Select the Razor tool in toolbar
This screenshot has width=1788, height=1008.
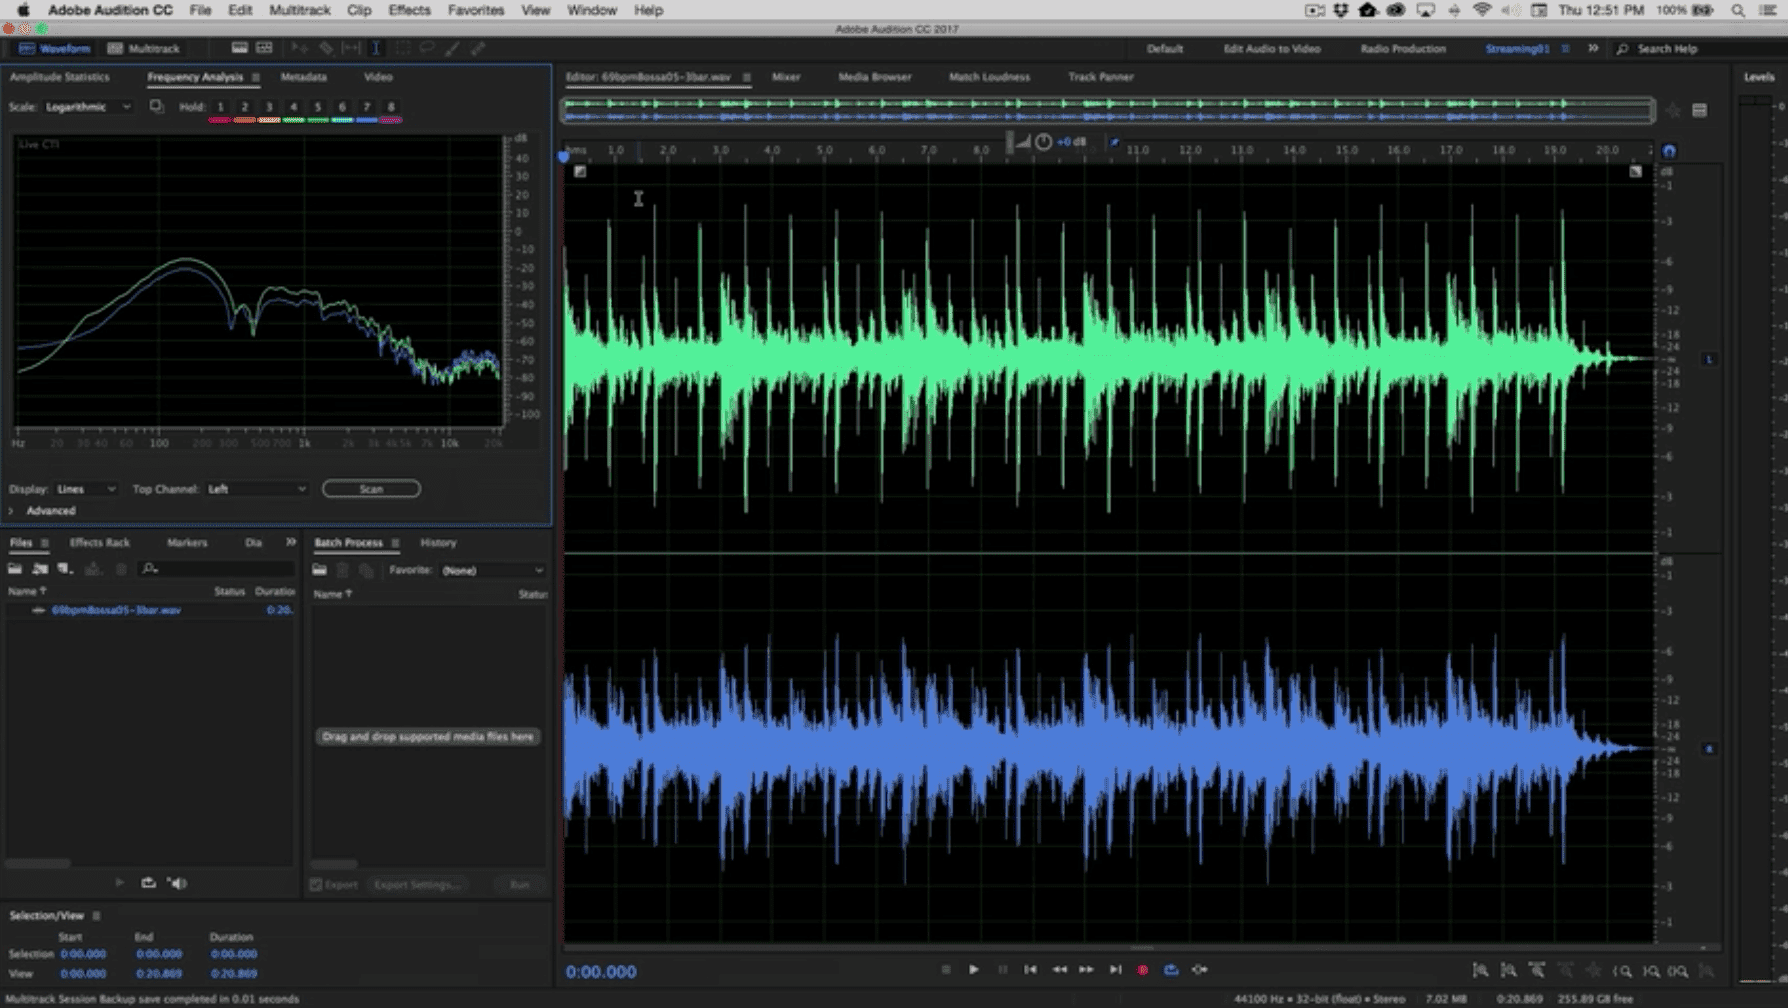click(x=326, y=48)
